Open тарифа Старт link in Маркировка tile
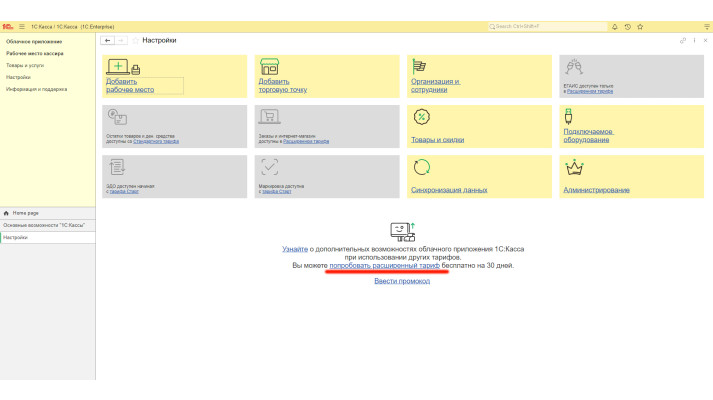The width and height of the screenshot is (713, 400). (x=277, y=191)
